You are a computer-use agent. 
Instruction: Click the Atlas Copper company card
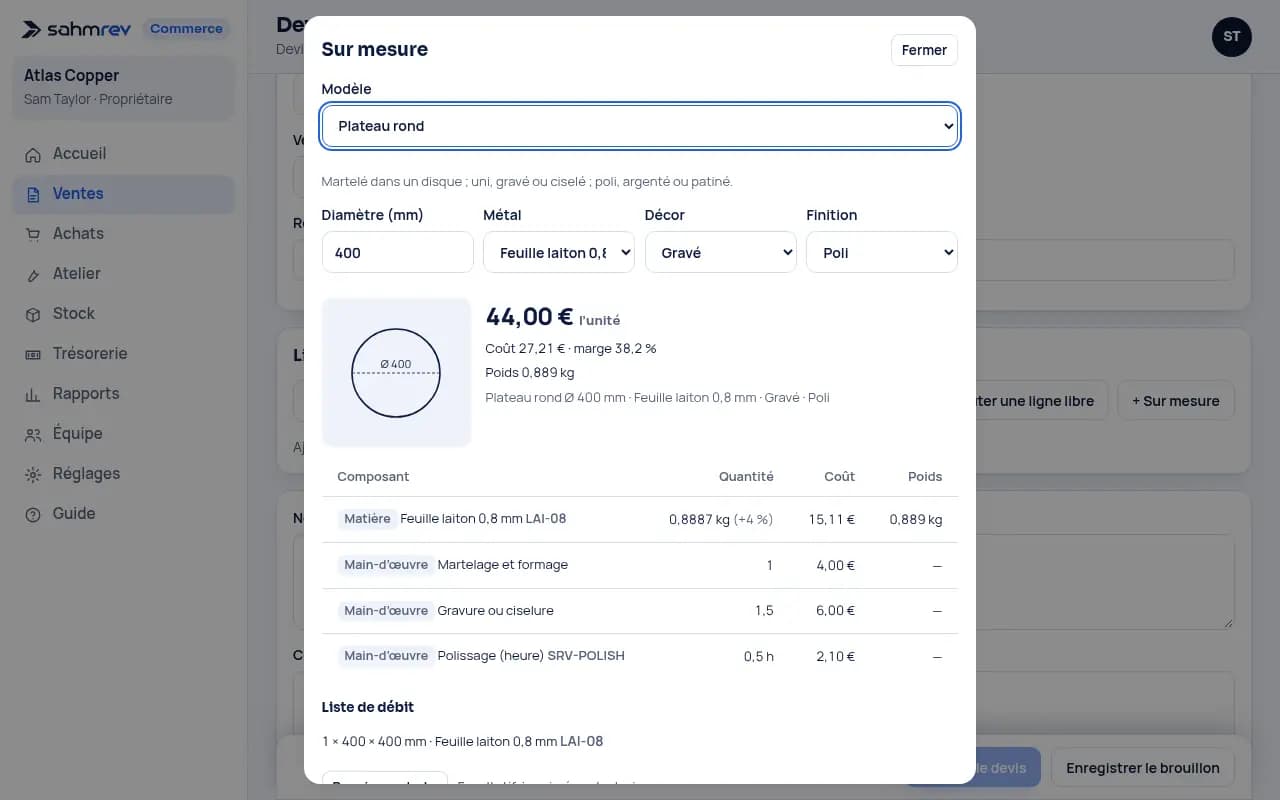click(x=124, y=87)
